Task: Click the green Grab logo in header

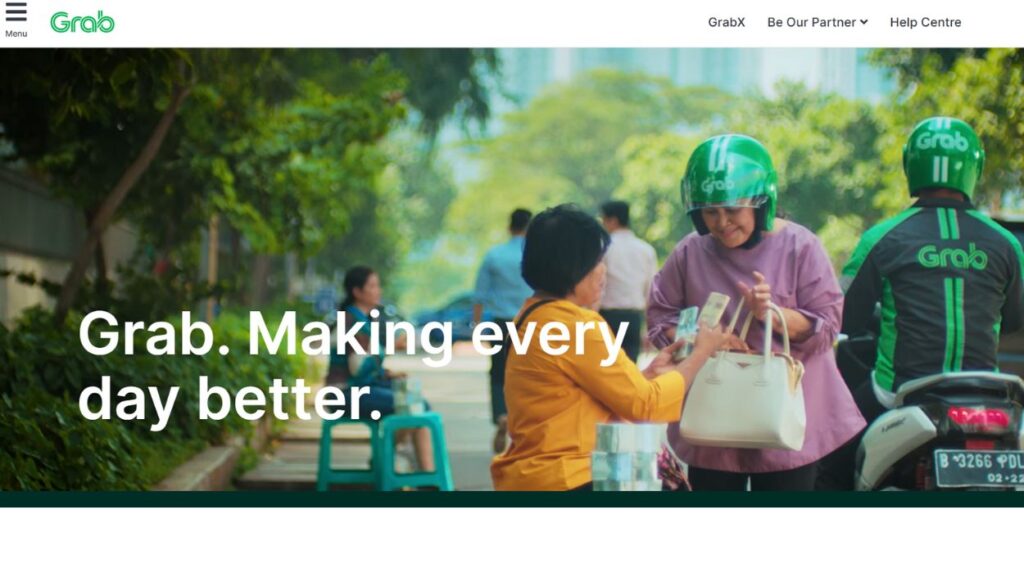Action: [x=82, y=22]
